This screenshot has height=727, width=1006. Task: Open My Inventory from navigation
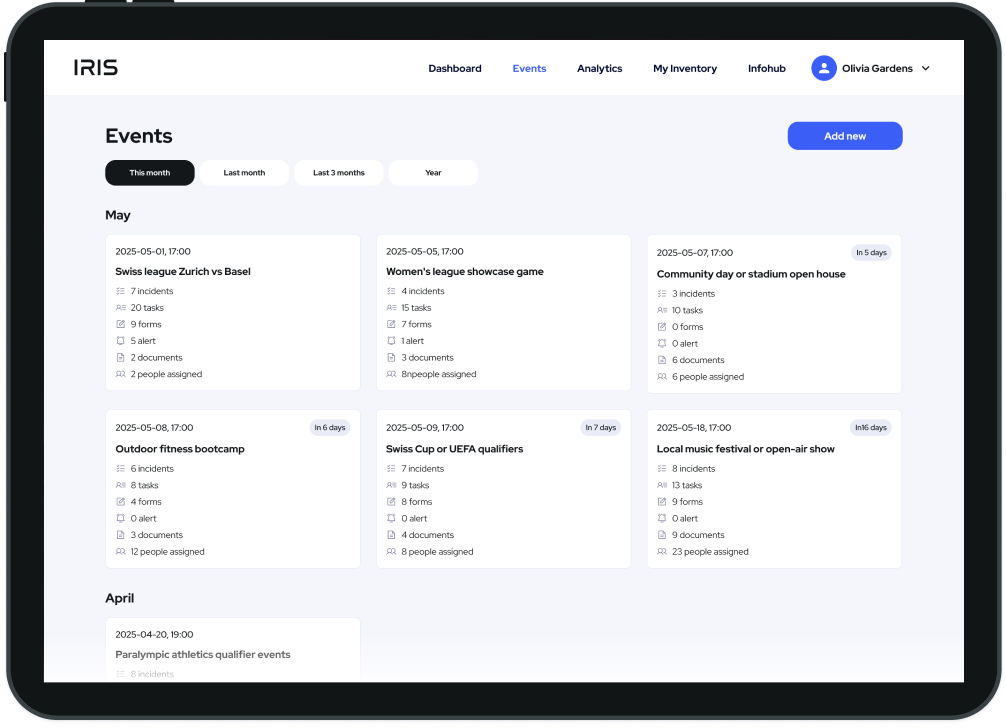[x=685, y=69]
